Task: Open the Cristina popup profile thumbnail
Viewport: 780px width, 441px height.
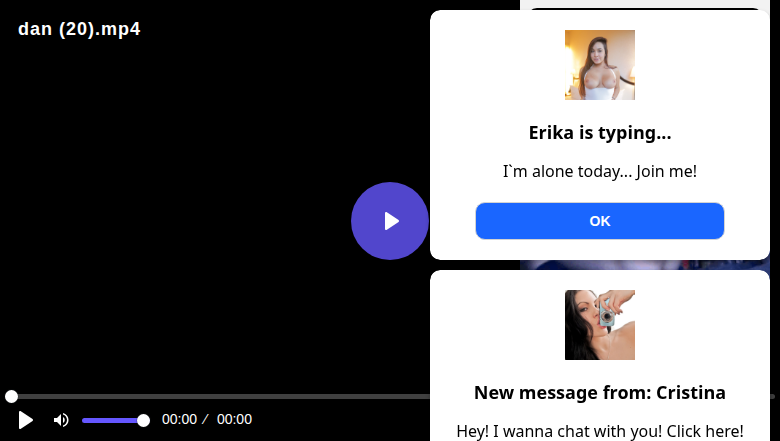Action: [599, 325]
